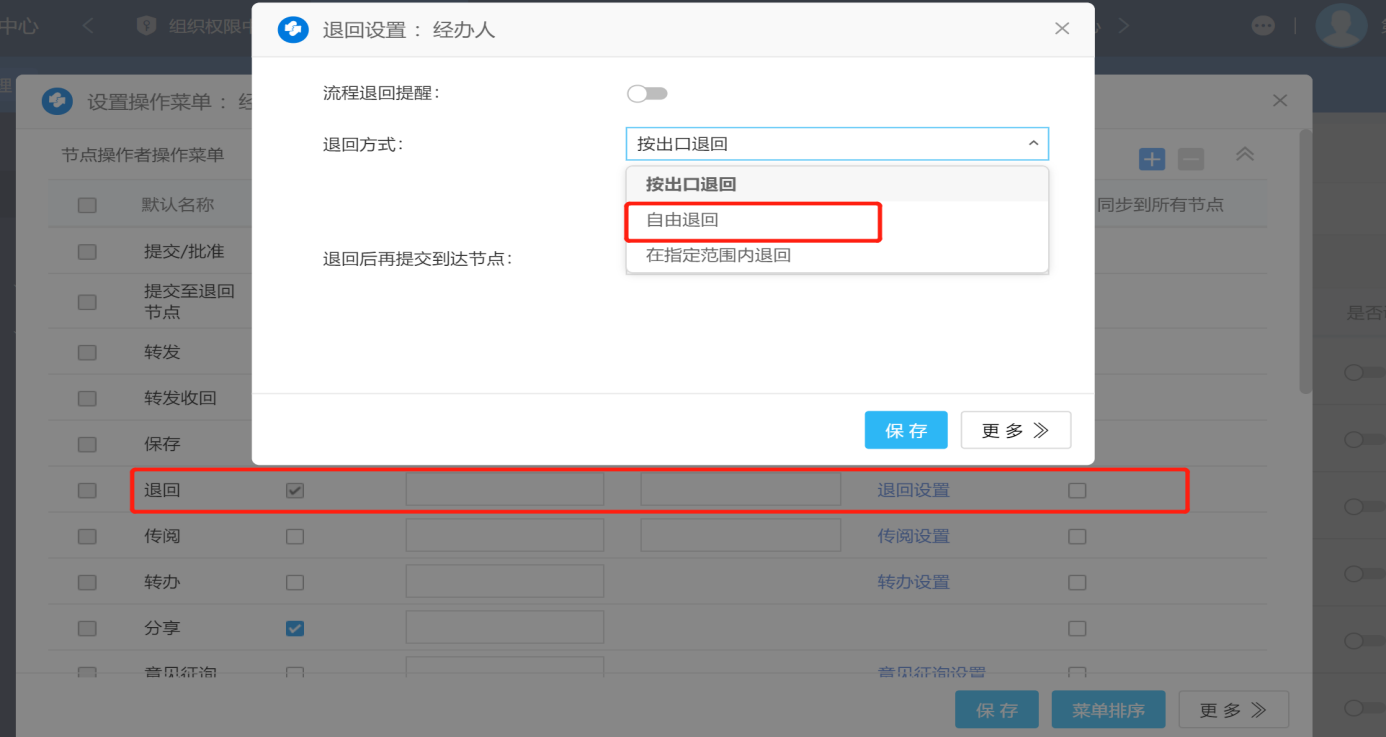Choose 在指定范围内退回 from the list

click(x=718, y=255)
